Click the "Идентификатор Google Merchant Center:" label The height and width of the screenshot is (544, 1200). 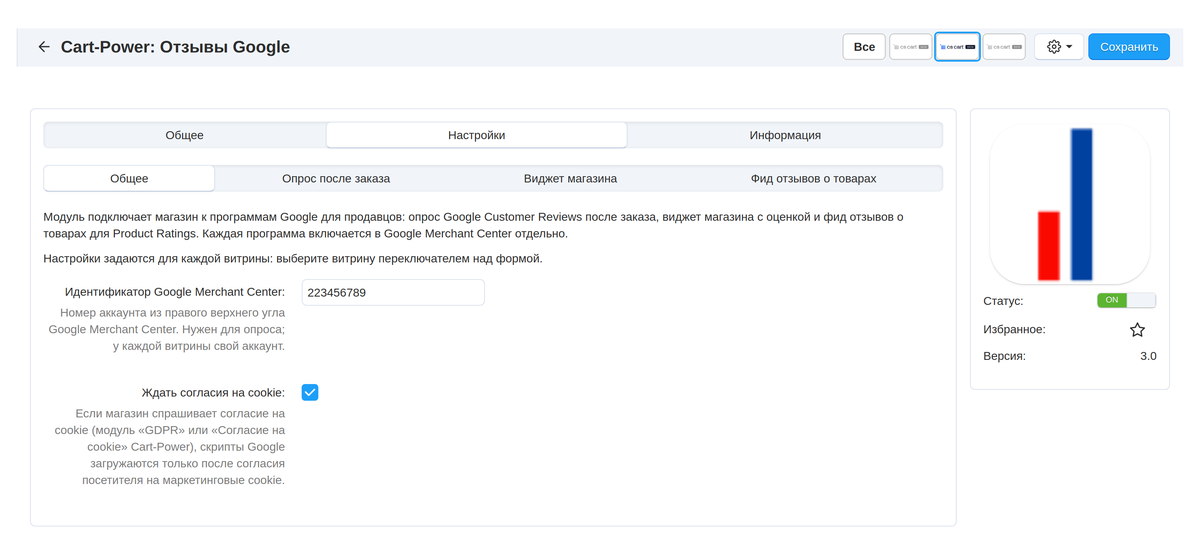[175, 292]
